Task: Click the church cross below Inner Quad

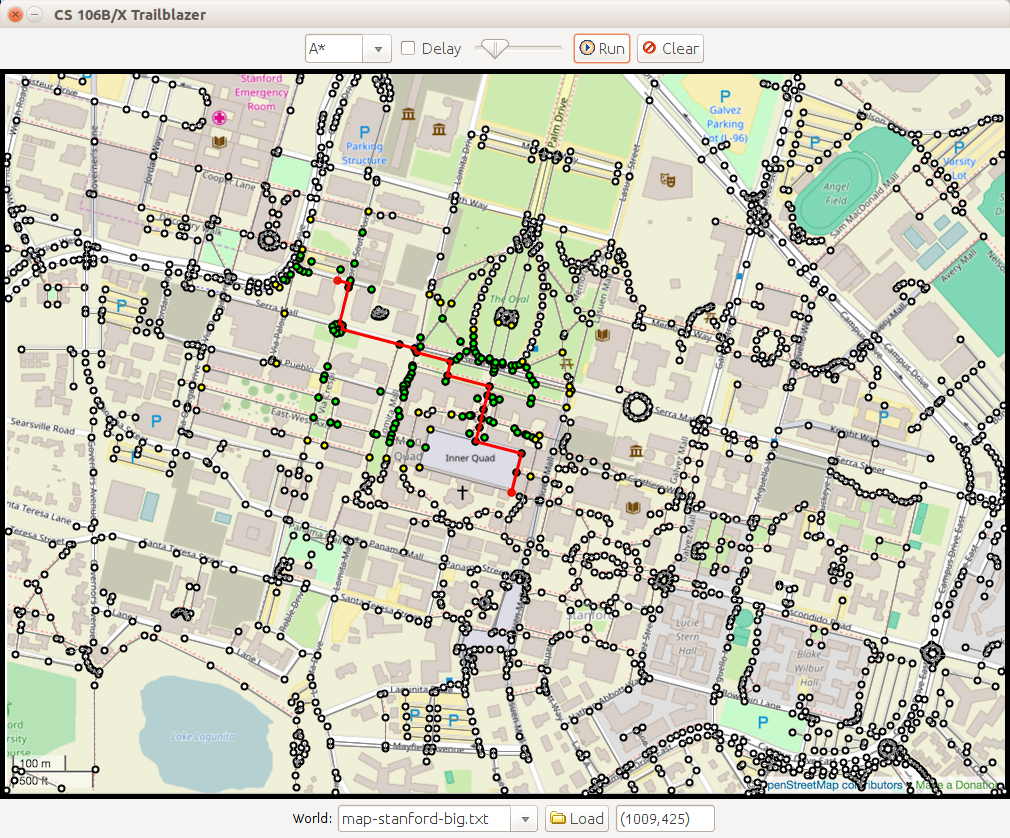Action: pos(462,492)
